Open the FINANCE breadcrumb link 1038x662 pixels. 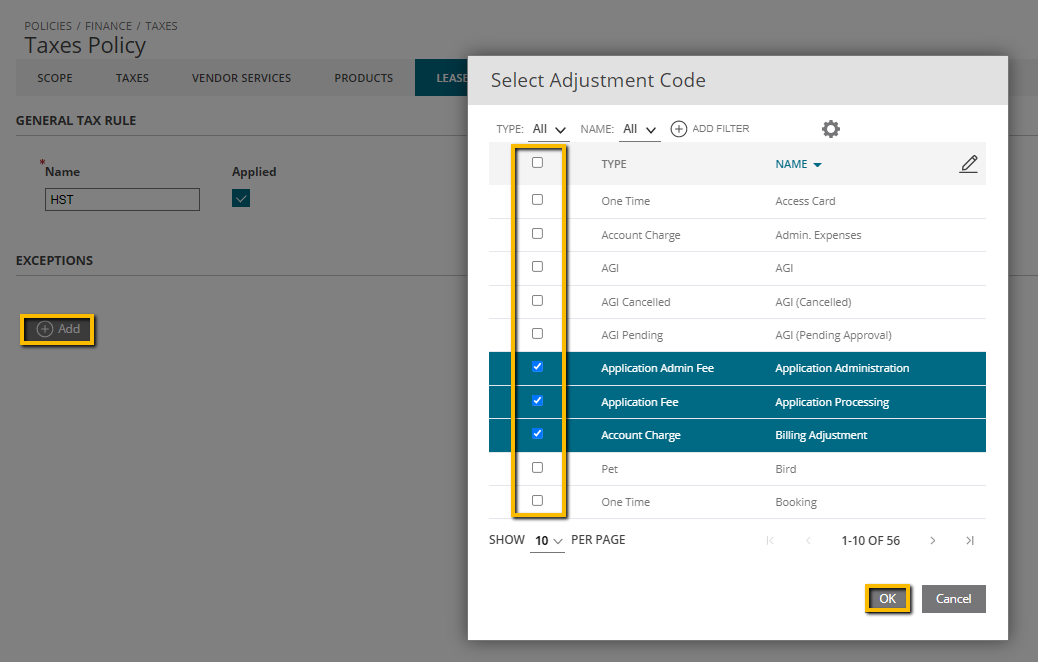tap(109, 26)
